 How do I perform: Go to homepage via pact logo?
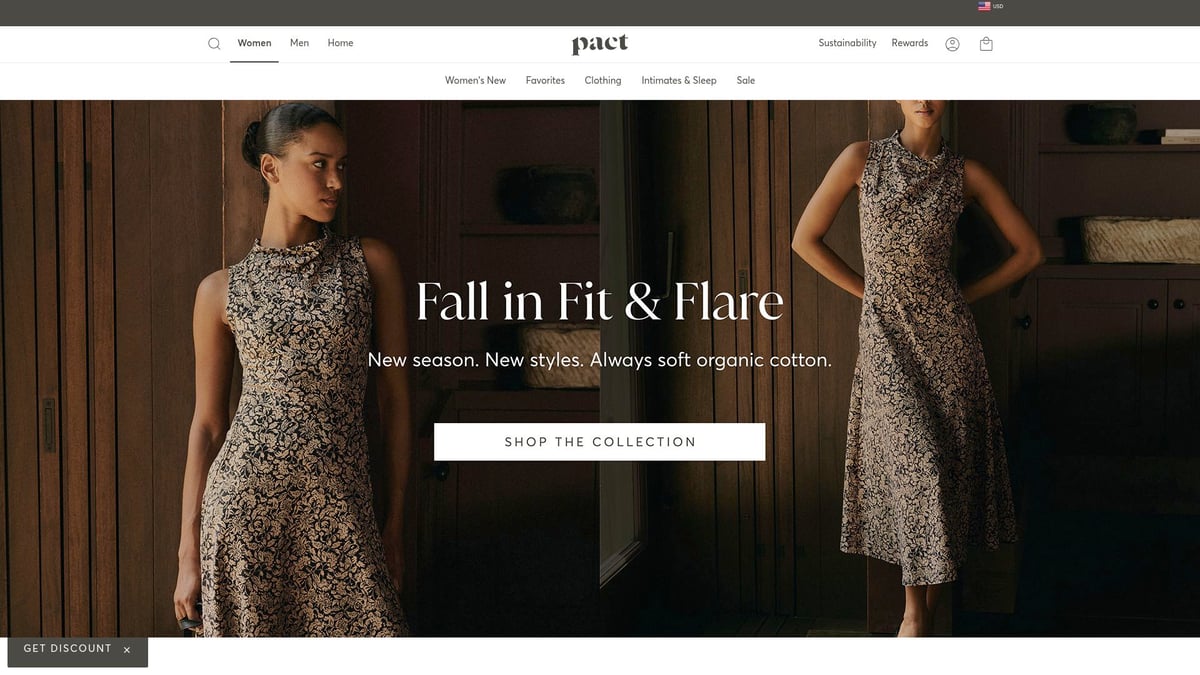[x=600, y=43]
